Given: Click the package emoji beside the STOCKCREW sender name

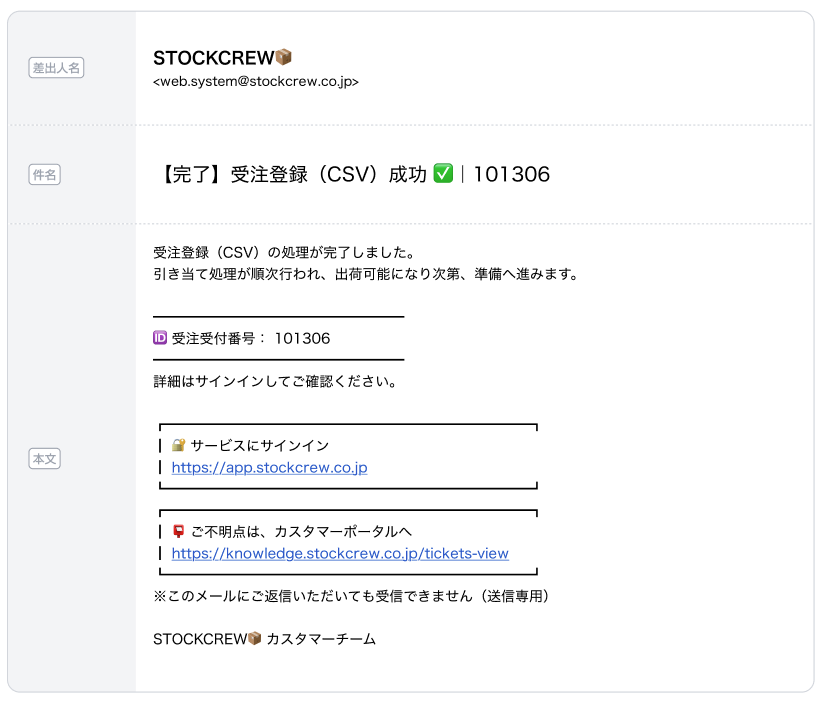Looking at the screenshot, I should click(283, 58).
